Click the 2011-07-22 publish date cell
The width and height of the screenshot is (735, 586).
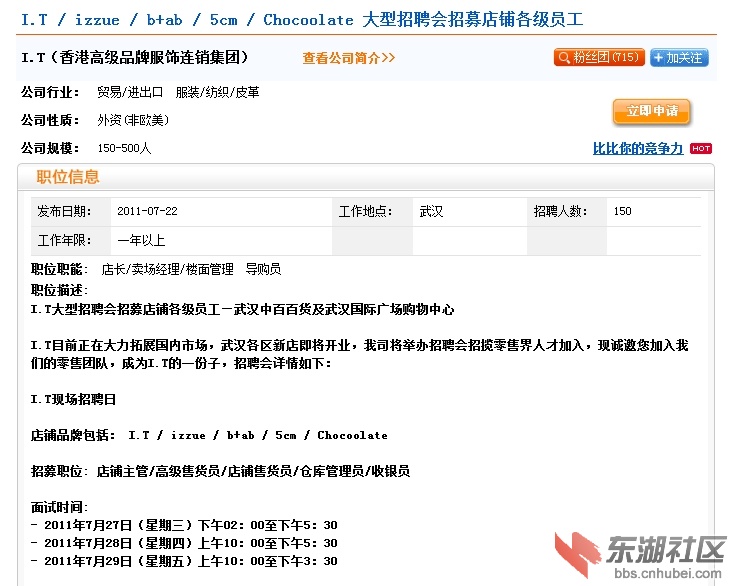point(147,212)
